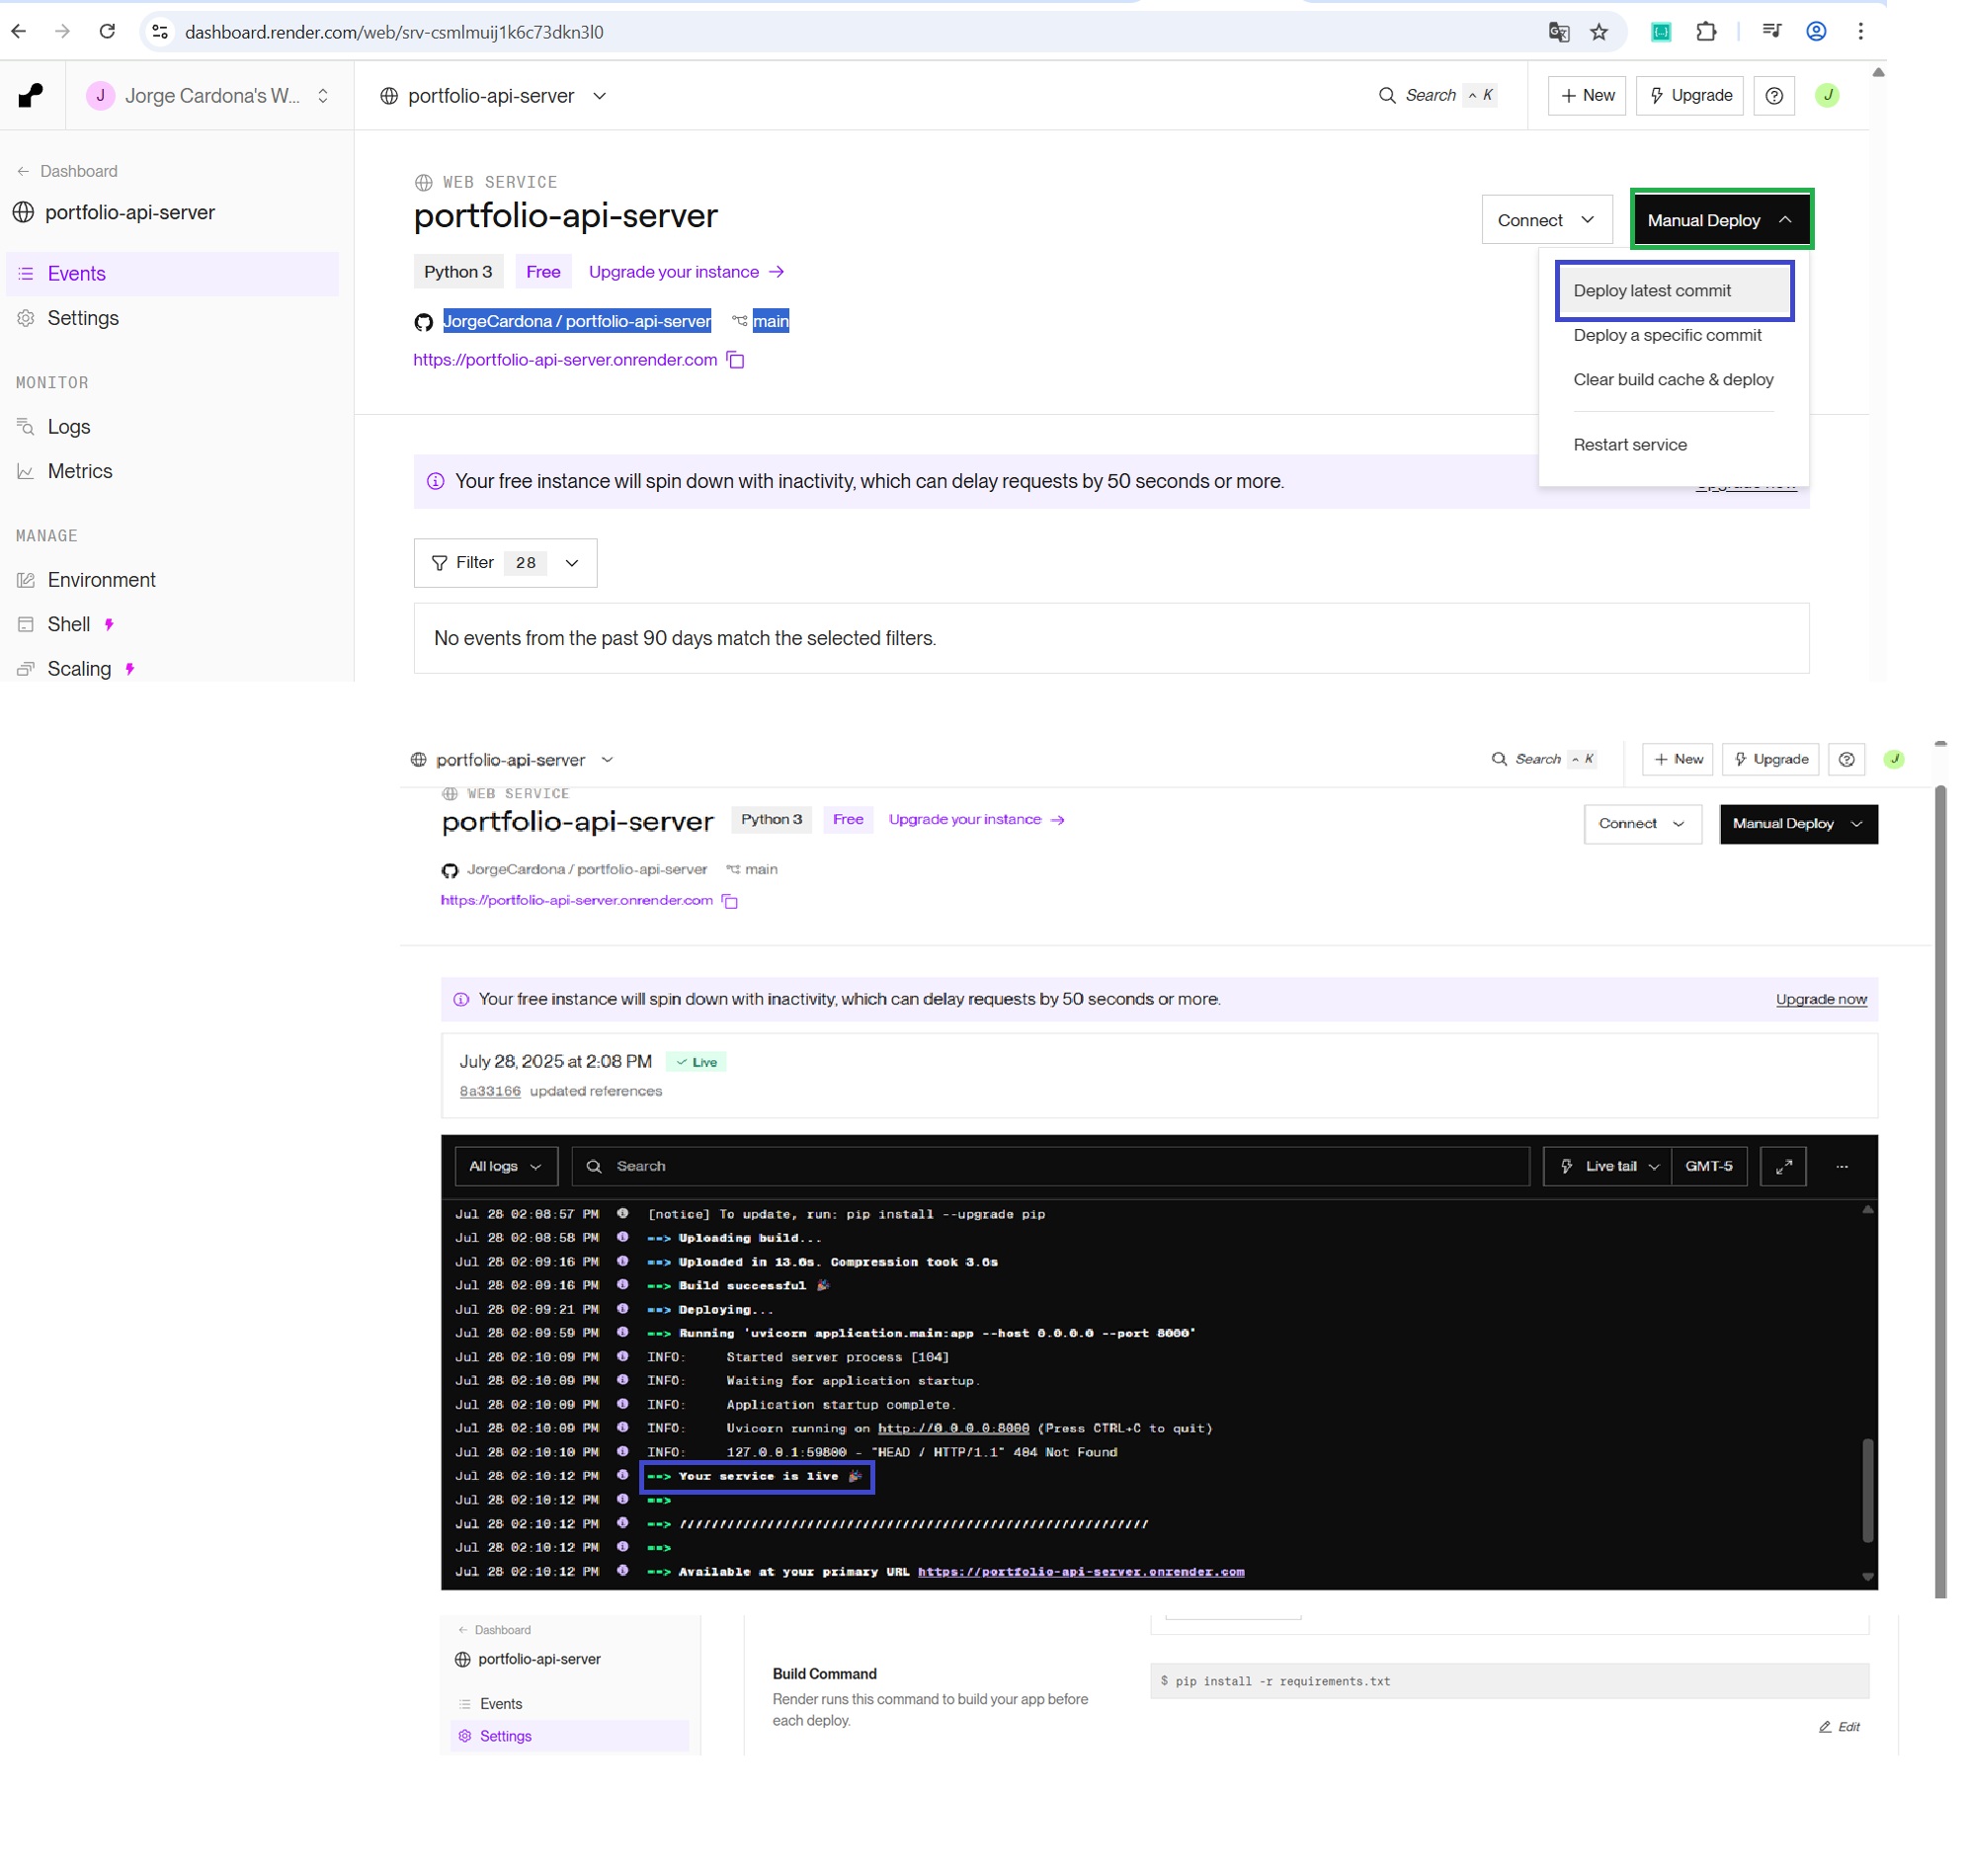The width and height of the screenshot is (1968, 1876).
Task: Open Scaling under Manage
Action: coord(172,668)
